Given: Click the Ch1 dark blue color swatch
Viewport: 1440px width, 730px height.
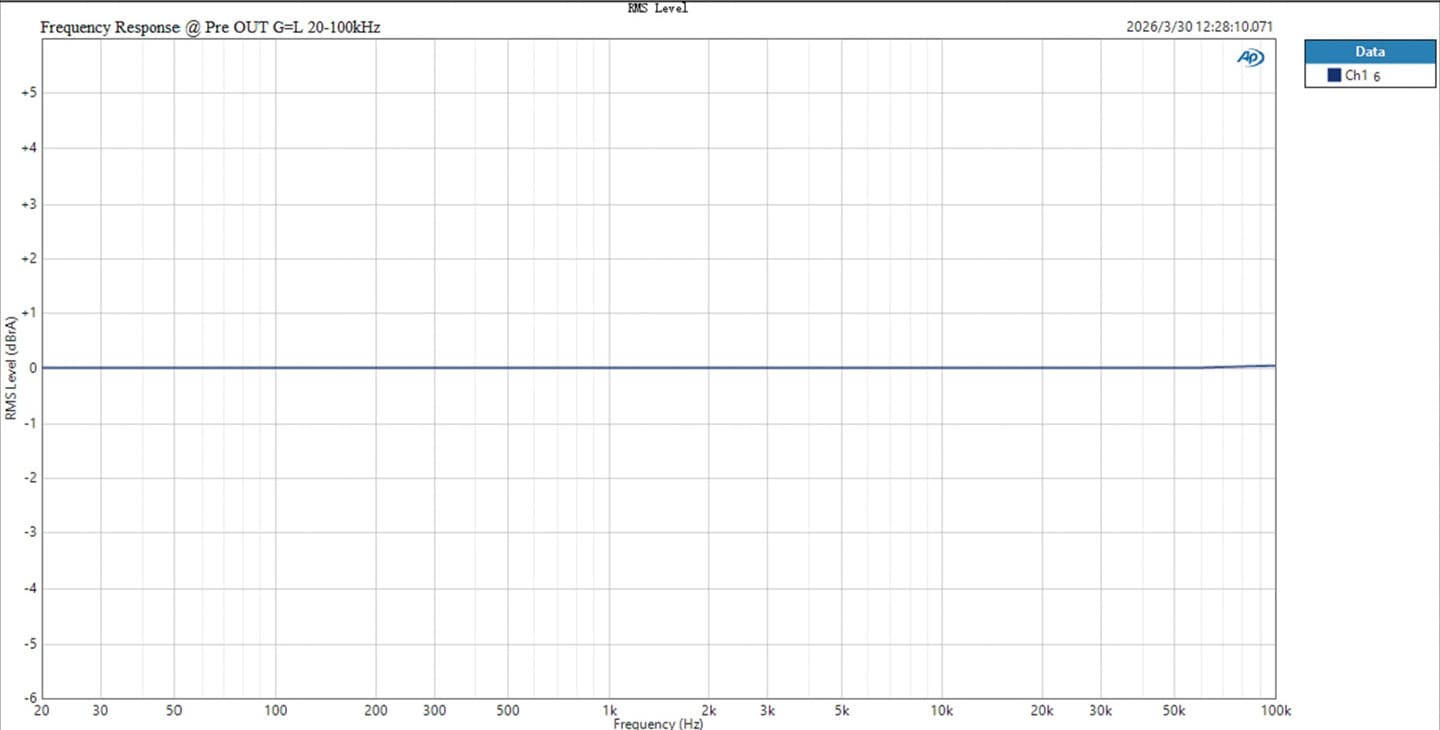Looking at the screenshot, I should pyautogui.click(x=1334, y=76).
